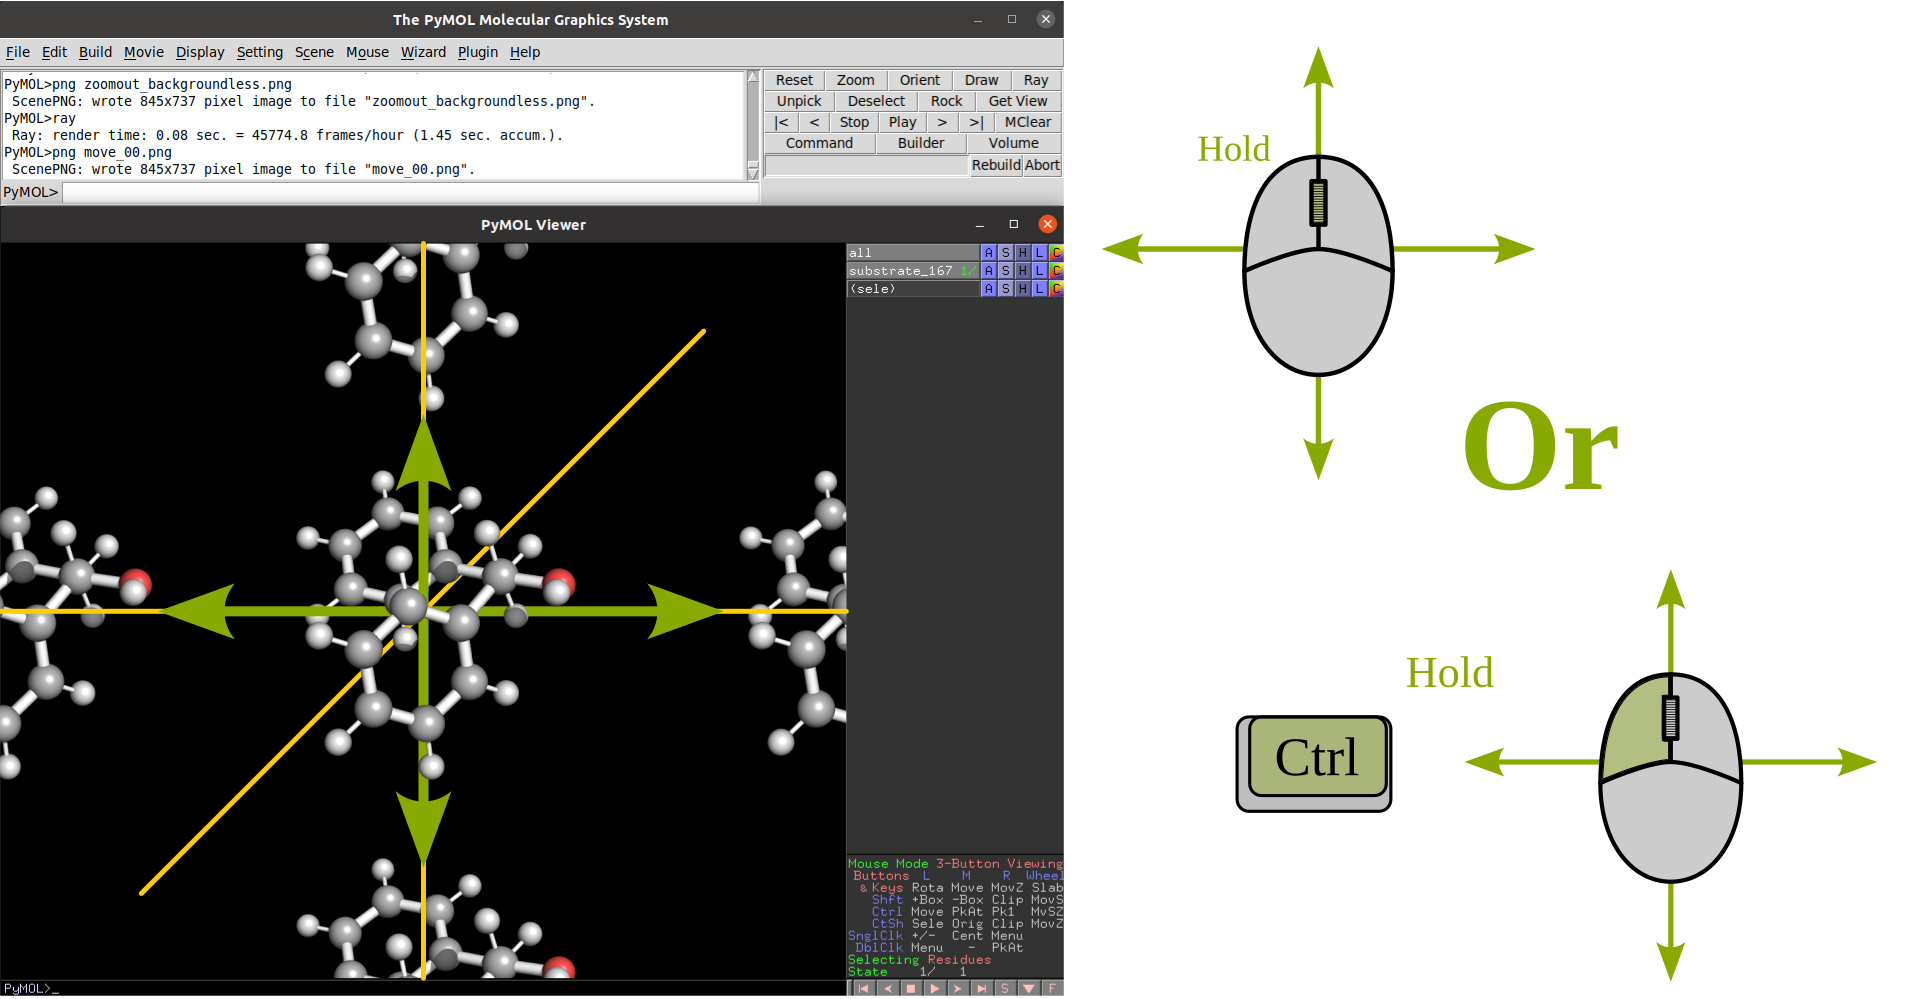Screen dimensions: 1919x999
Task: Open Color menu for (sele) row
Action: [1056, 289]
